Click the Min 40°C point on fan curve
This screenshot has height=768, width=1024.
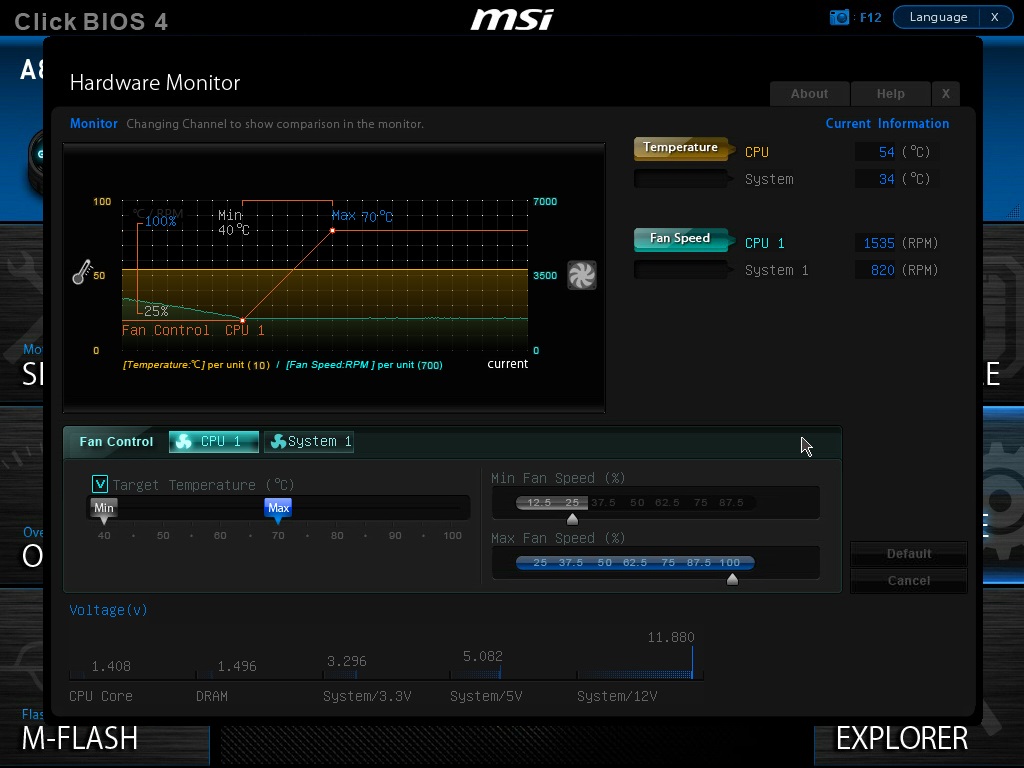click(x=242, y=320)
